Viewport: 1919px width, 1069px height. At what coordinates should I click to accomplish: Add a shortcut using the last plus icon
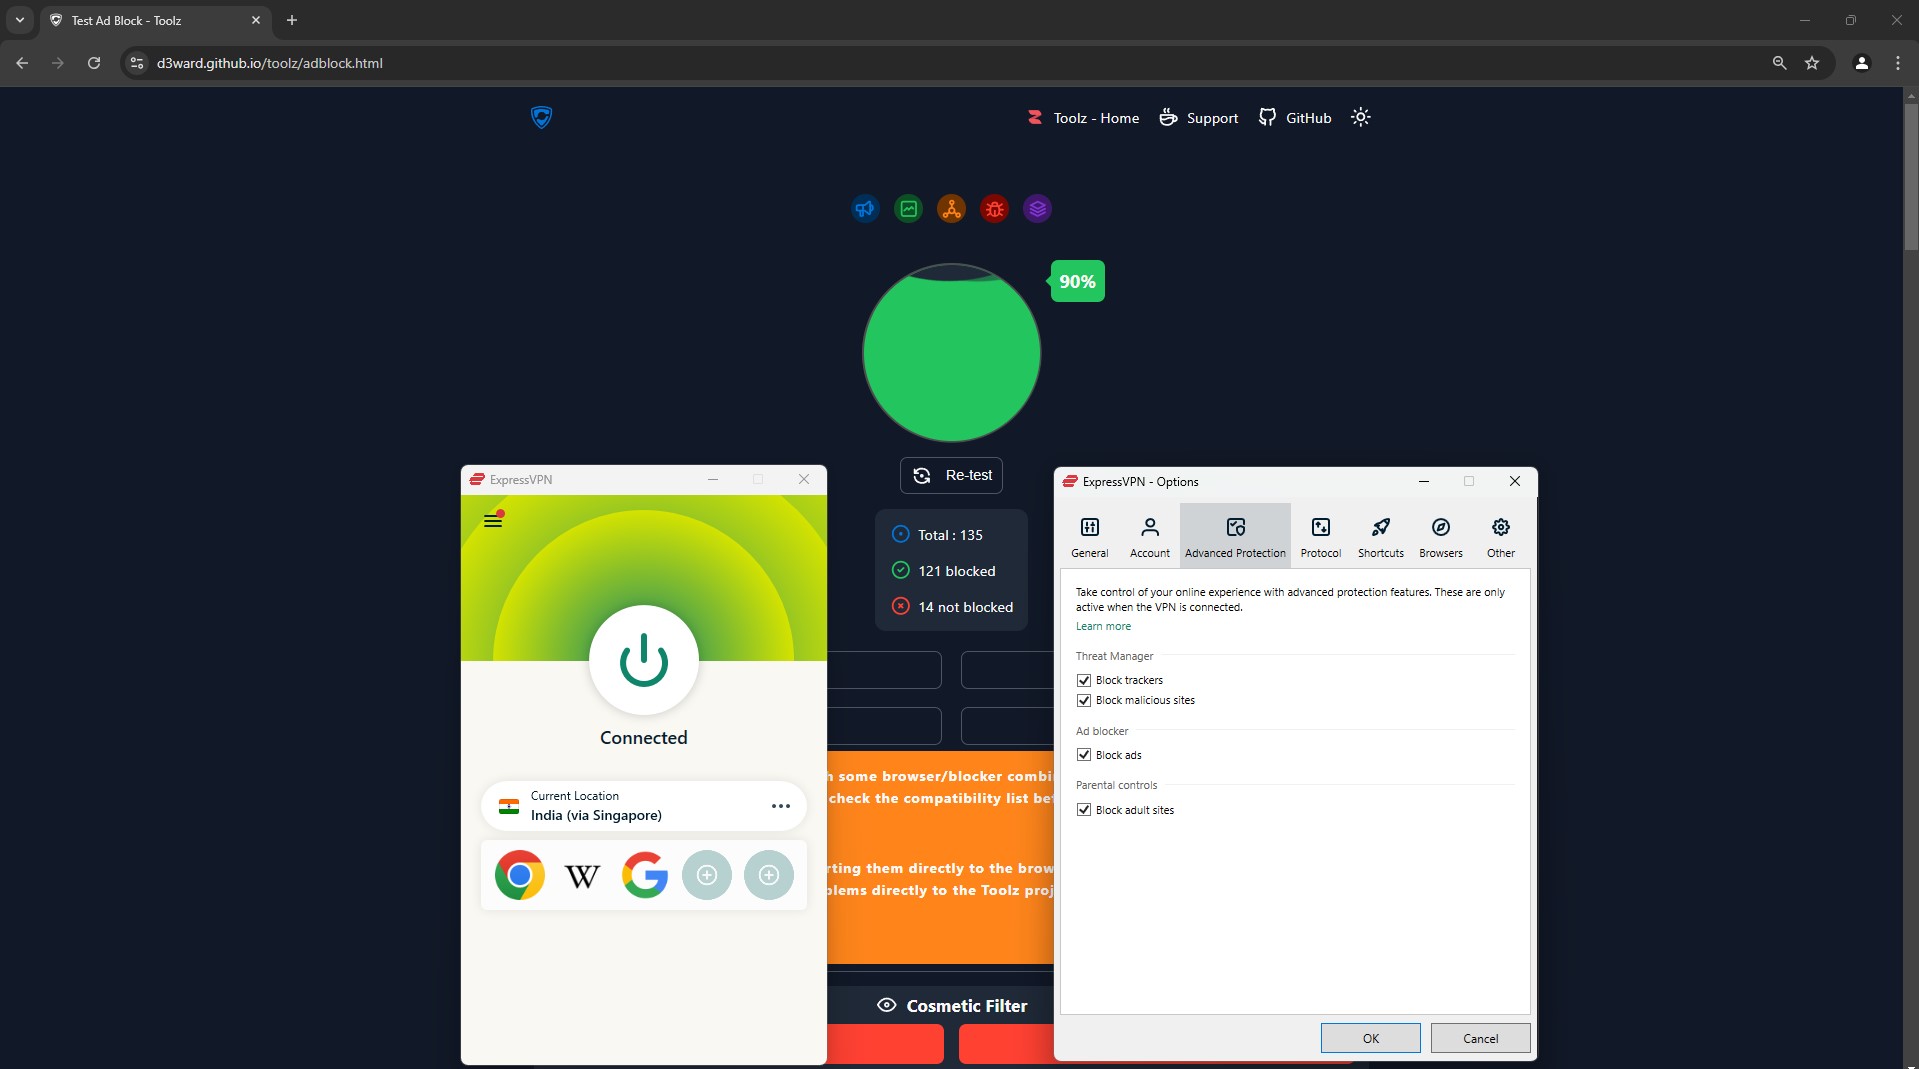[x=769, y=875]
